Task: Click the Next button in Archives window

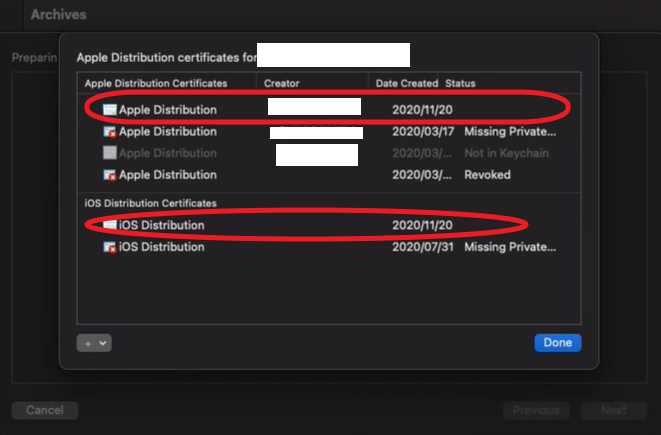Action: (613, 410)
